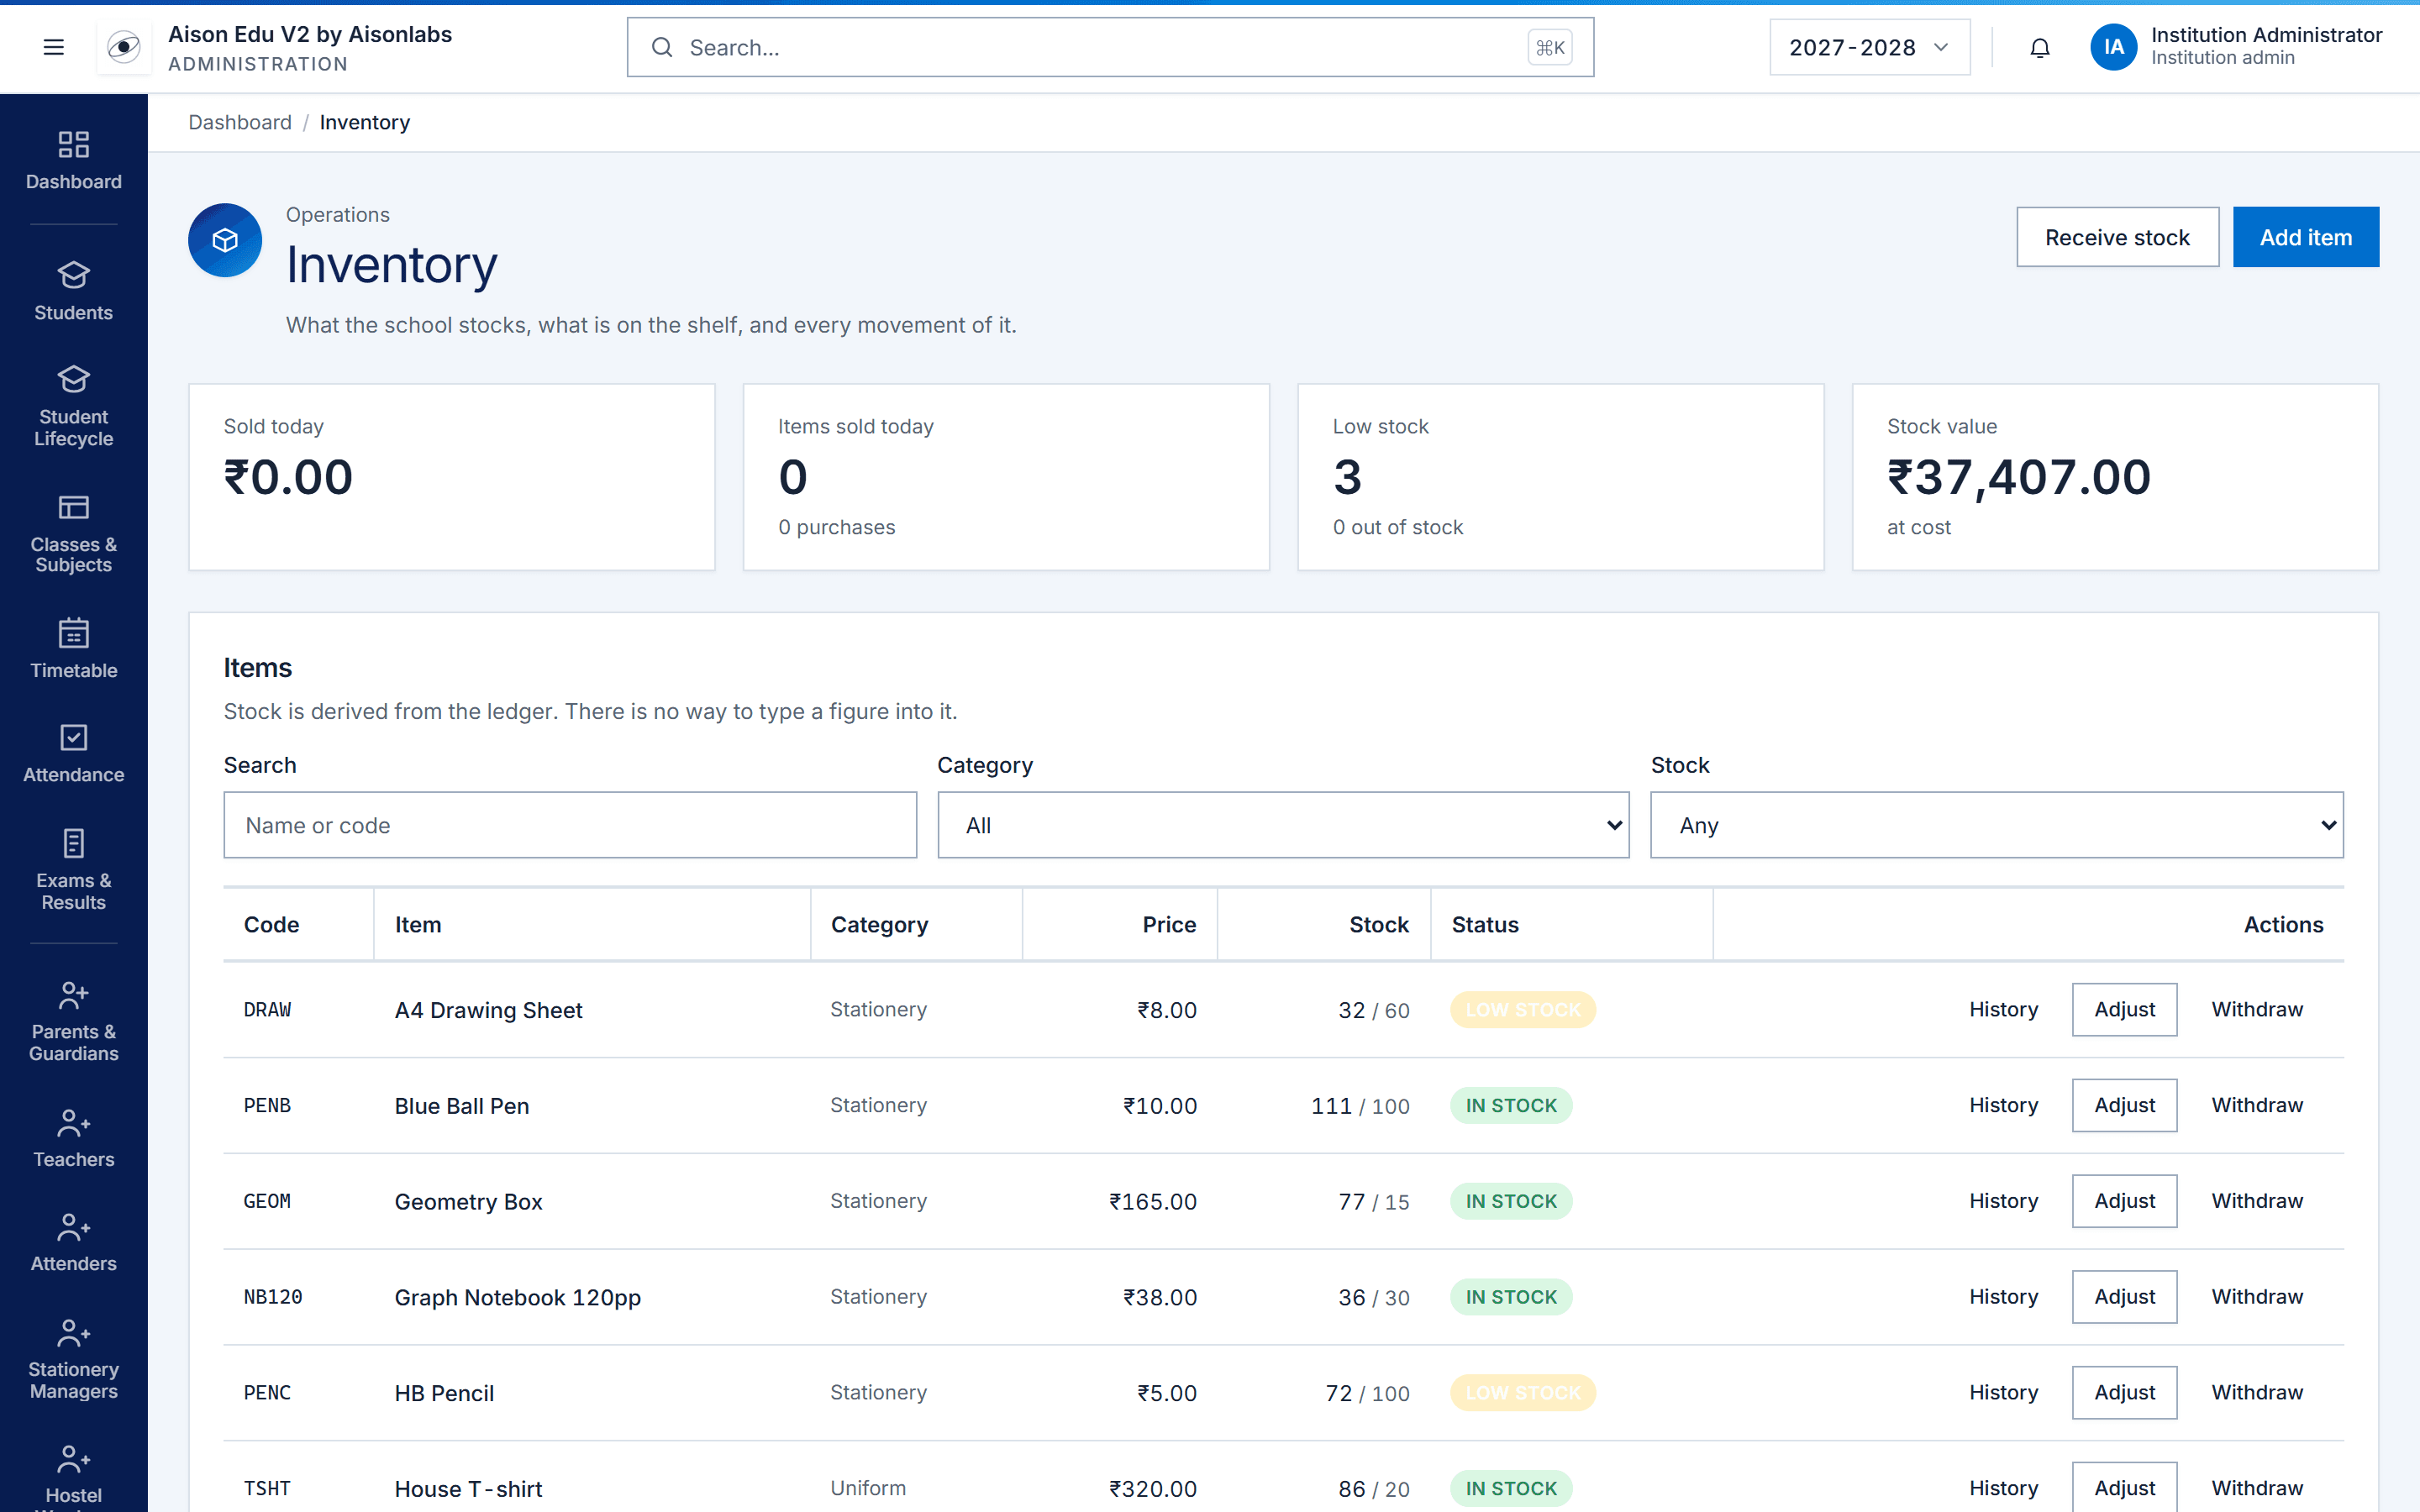Image resolution: width=2420 pixels, height=1512 pixels.
Task: Open Student Lifecycle in the sidebar
Action: 74,406
